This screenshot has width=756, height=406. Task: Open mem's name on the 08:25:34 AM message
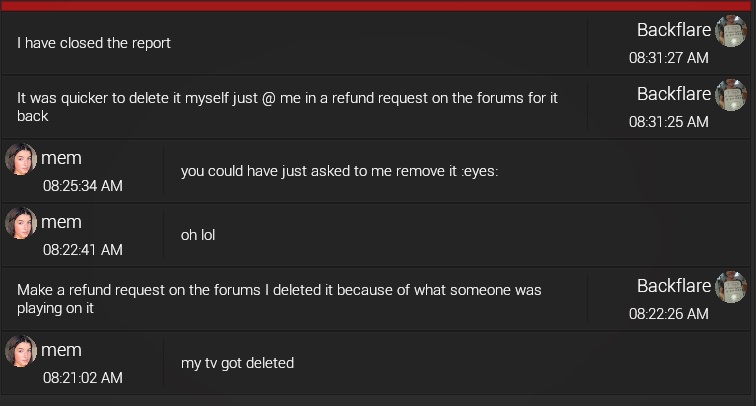(61, 158)
